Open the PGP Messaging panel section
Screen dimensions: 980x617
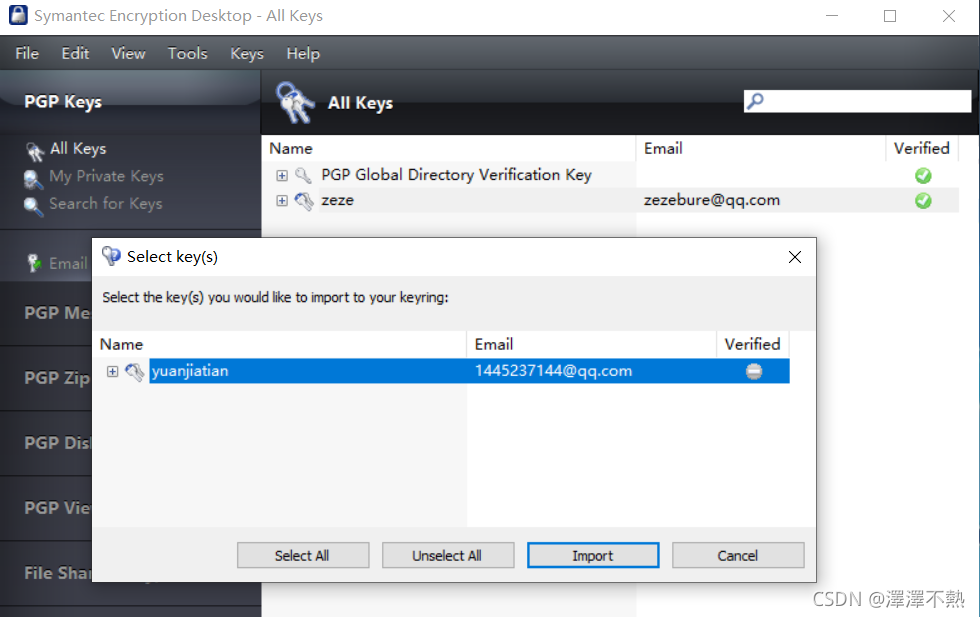[x=58, y=313]
